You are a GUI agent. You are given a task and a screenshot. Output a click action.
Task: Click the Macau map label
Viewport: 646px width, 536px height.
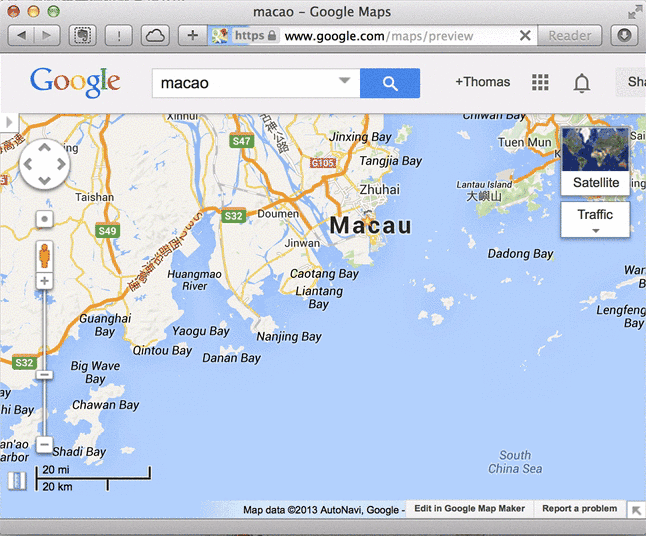[x=370, y=226]
